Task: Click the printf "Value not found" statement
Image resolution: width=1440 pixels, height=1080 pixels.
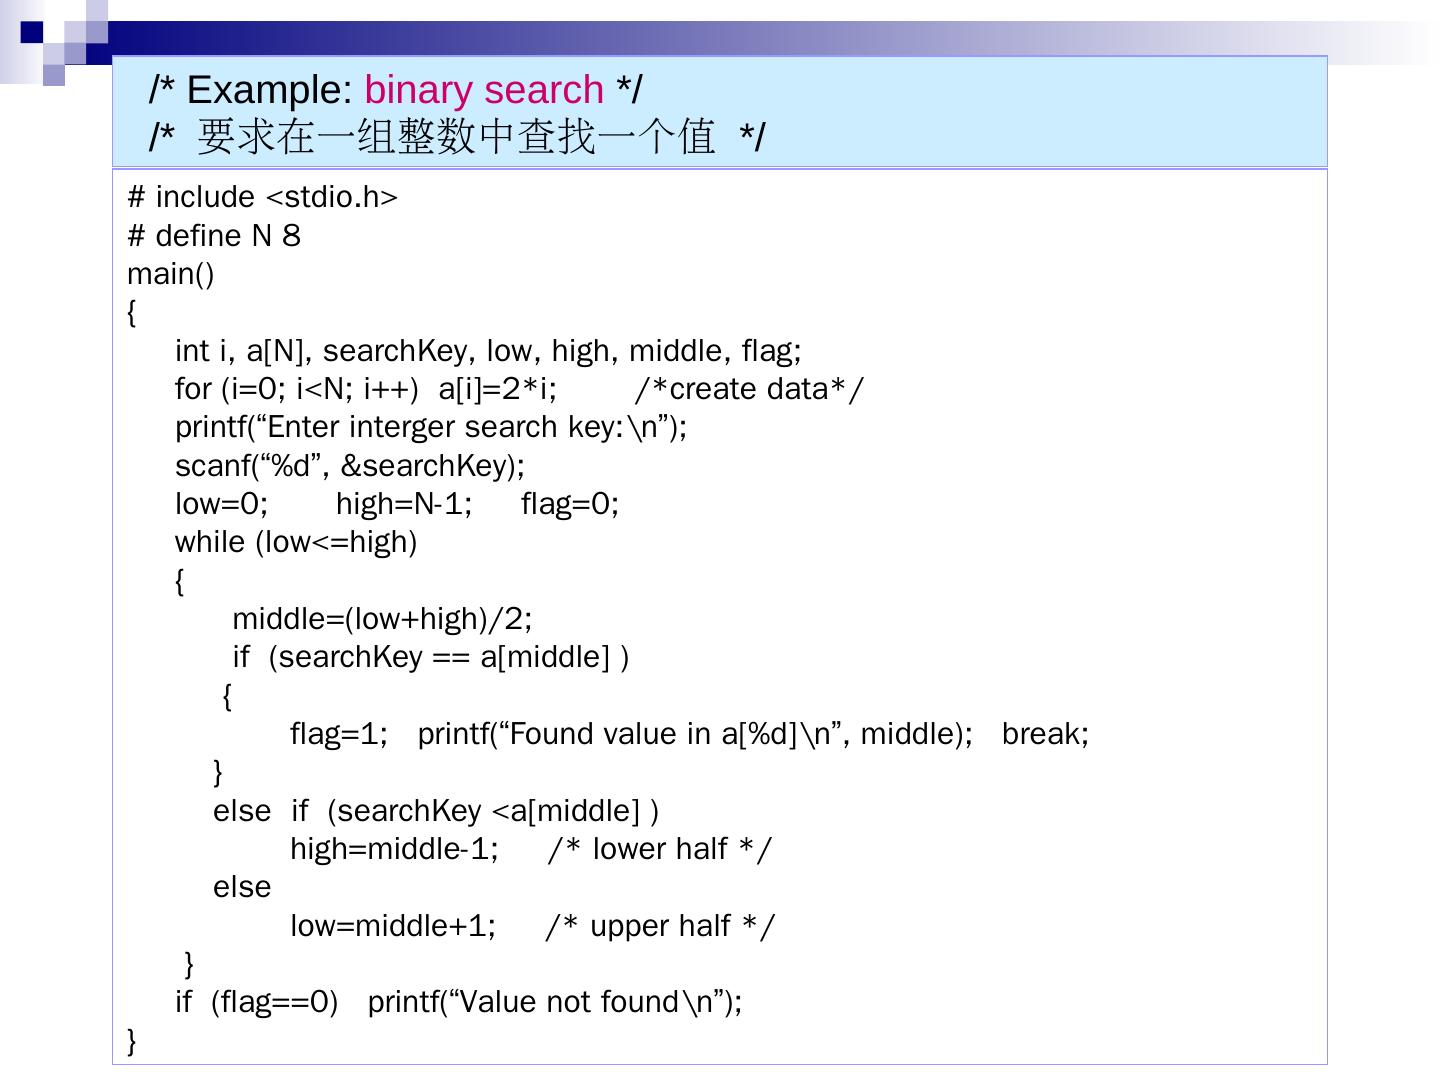Action: (555, 1002)
